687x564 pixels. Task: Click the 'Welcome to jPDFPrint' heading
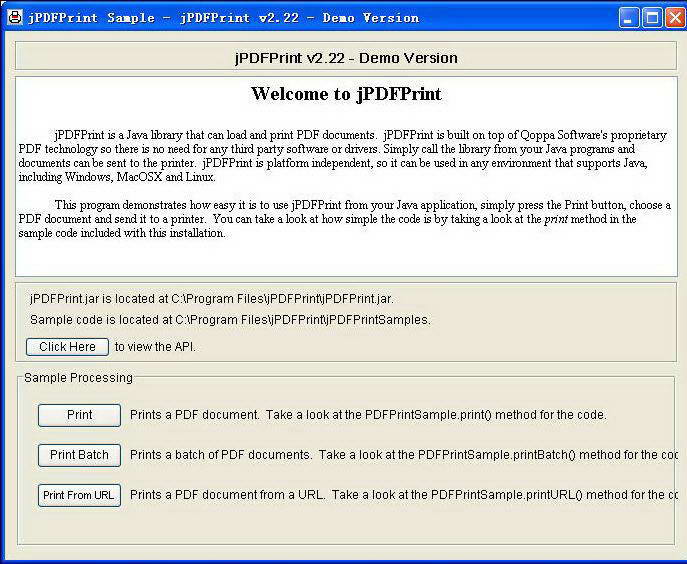346,94
